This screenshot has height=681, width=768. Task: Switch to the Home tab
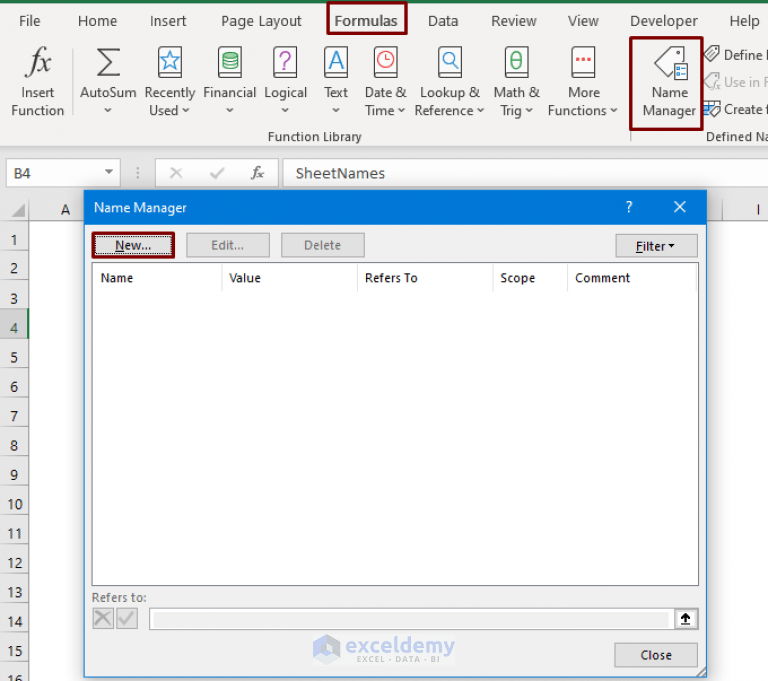click(97, 21)
